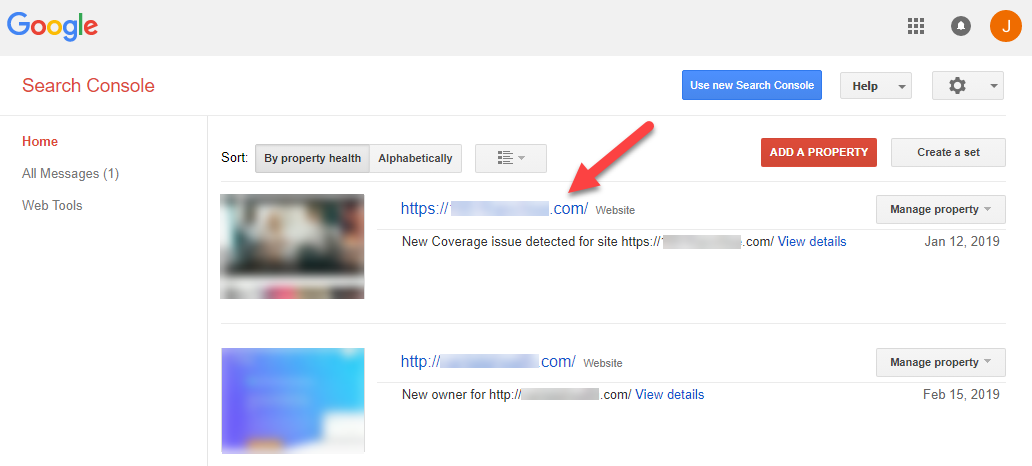Sort properties Alphabetically
The width and height of the screenshot is (1032, 466).
pos(415,158)
